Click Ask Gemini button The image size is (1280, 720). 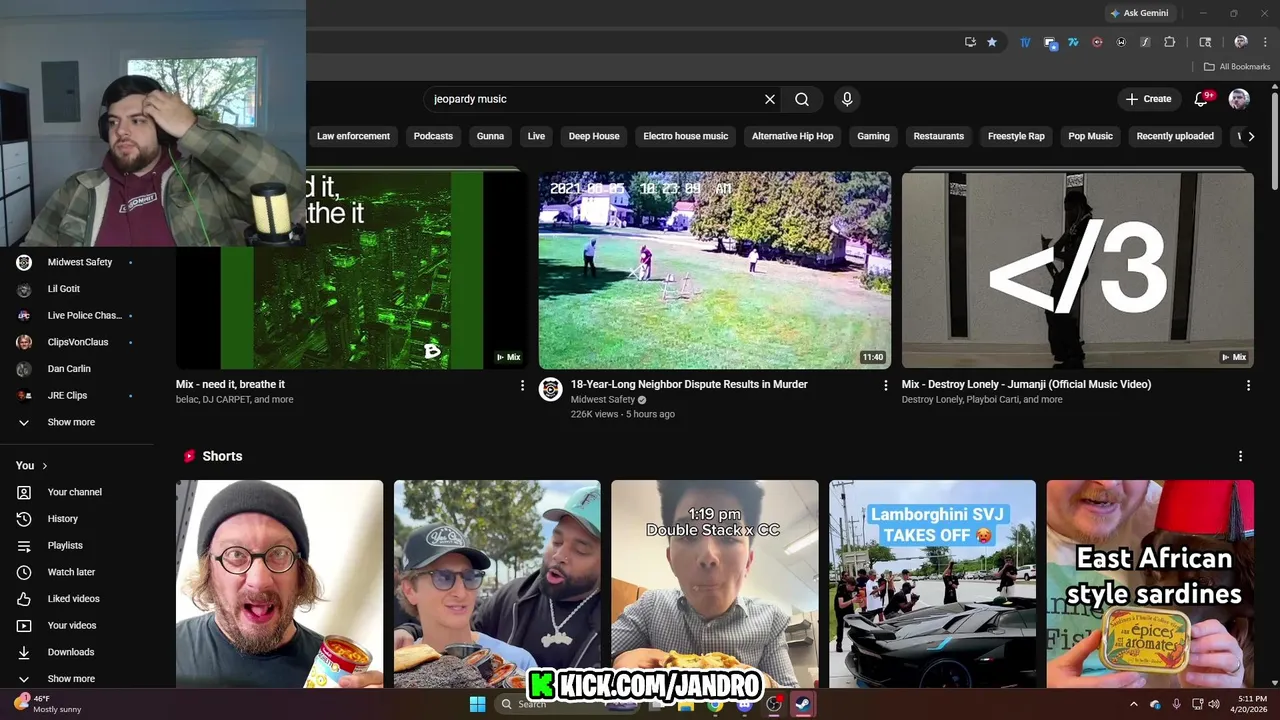[1139, 13]
